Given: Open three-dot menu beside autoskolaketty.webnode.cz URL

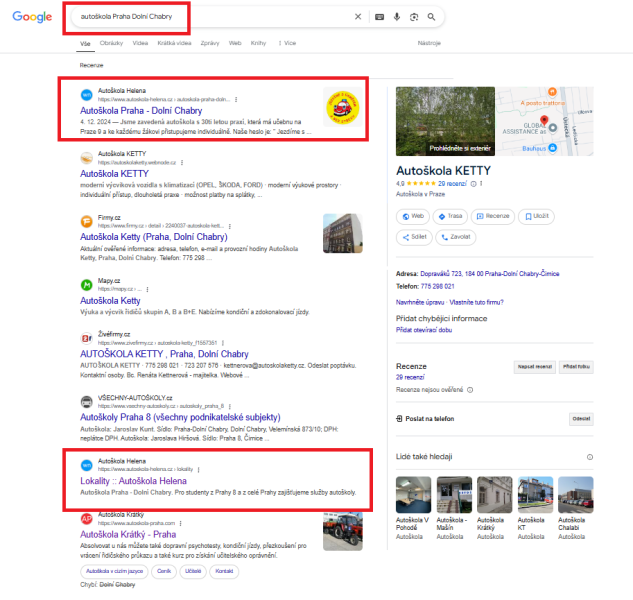Looking at the screenshot, I should 182,162.
